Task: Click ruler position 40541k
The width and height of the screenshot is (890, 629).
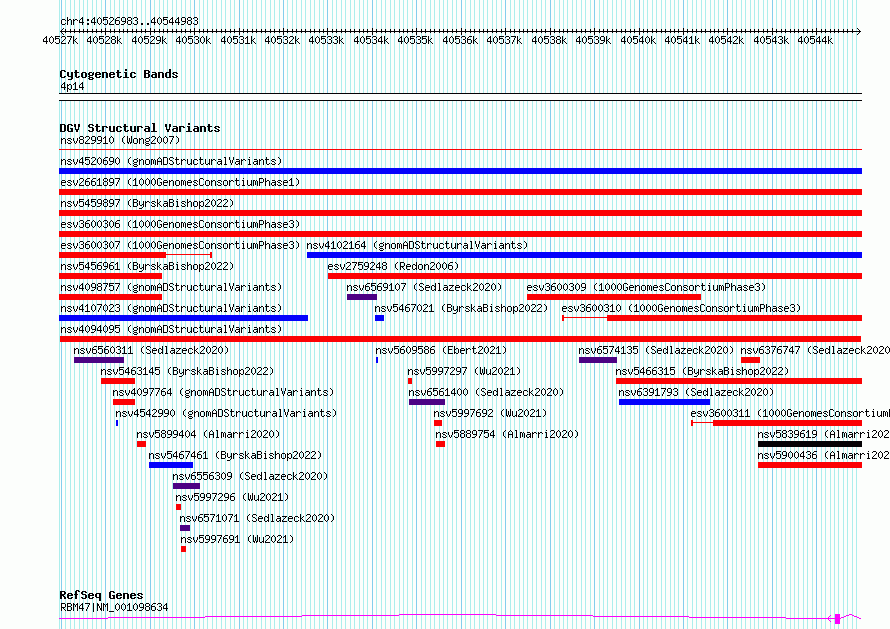Action: (x=682, y=40)
